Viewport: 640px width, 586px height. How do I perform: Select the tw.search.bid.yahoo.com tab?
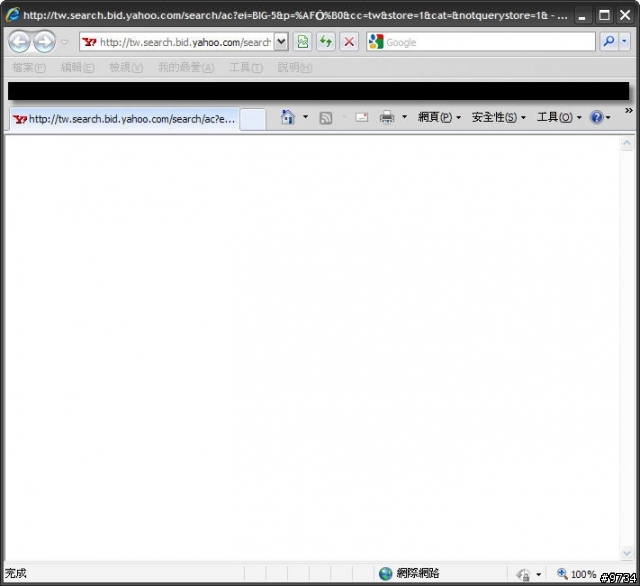[x=124, y=119]
